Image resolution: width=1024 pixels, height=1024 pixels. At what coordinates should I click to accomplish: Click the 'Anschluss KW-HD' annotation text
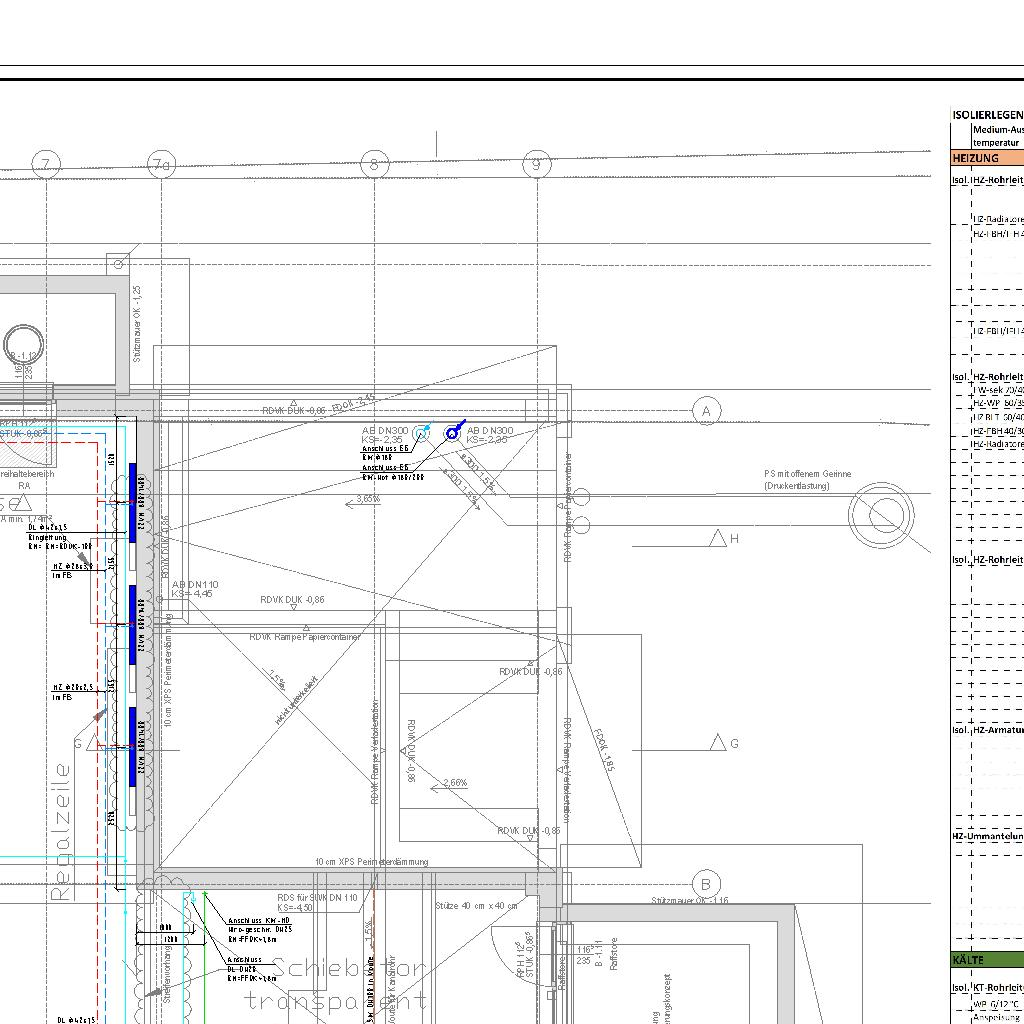click(x=259, y=920)
